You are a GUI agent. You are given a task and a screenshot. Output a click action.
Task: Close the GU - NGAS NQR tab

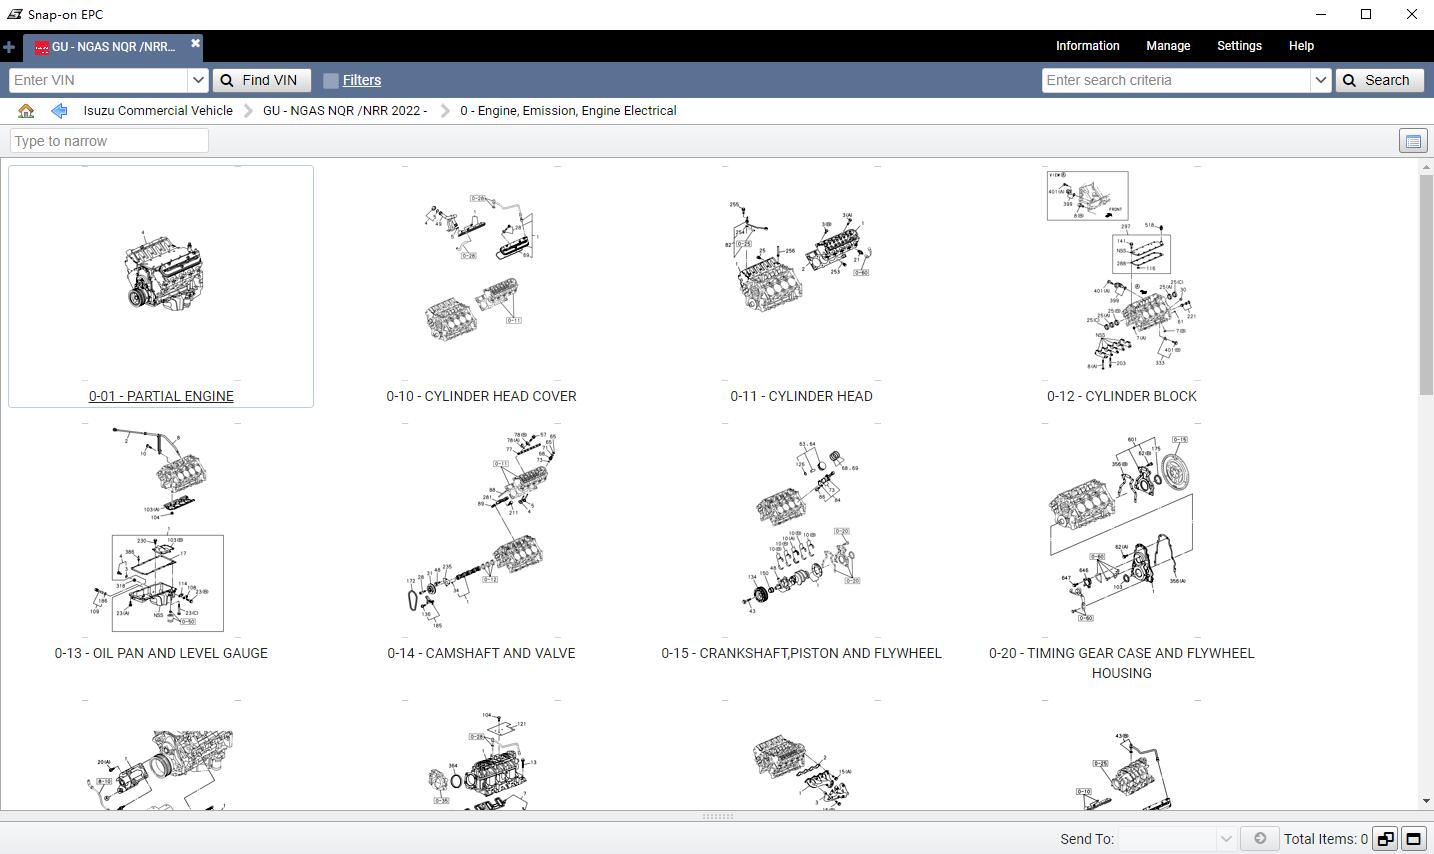196,43
